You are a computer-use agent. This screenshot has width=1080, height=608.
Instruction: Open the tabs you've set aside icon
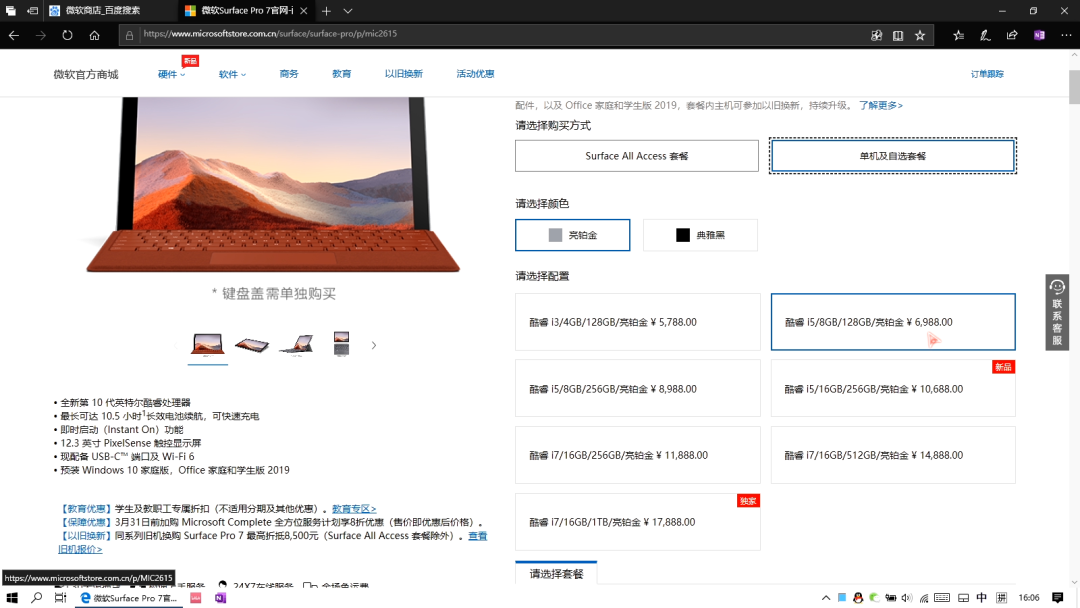point(10,10)
